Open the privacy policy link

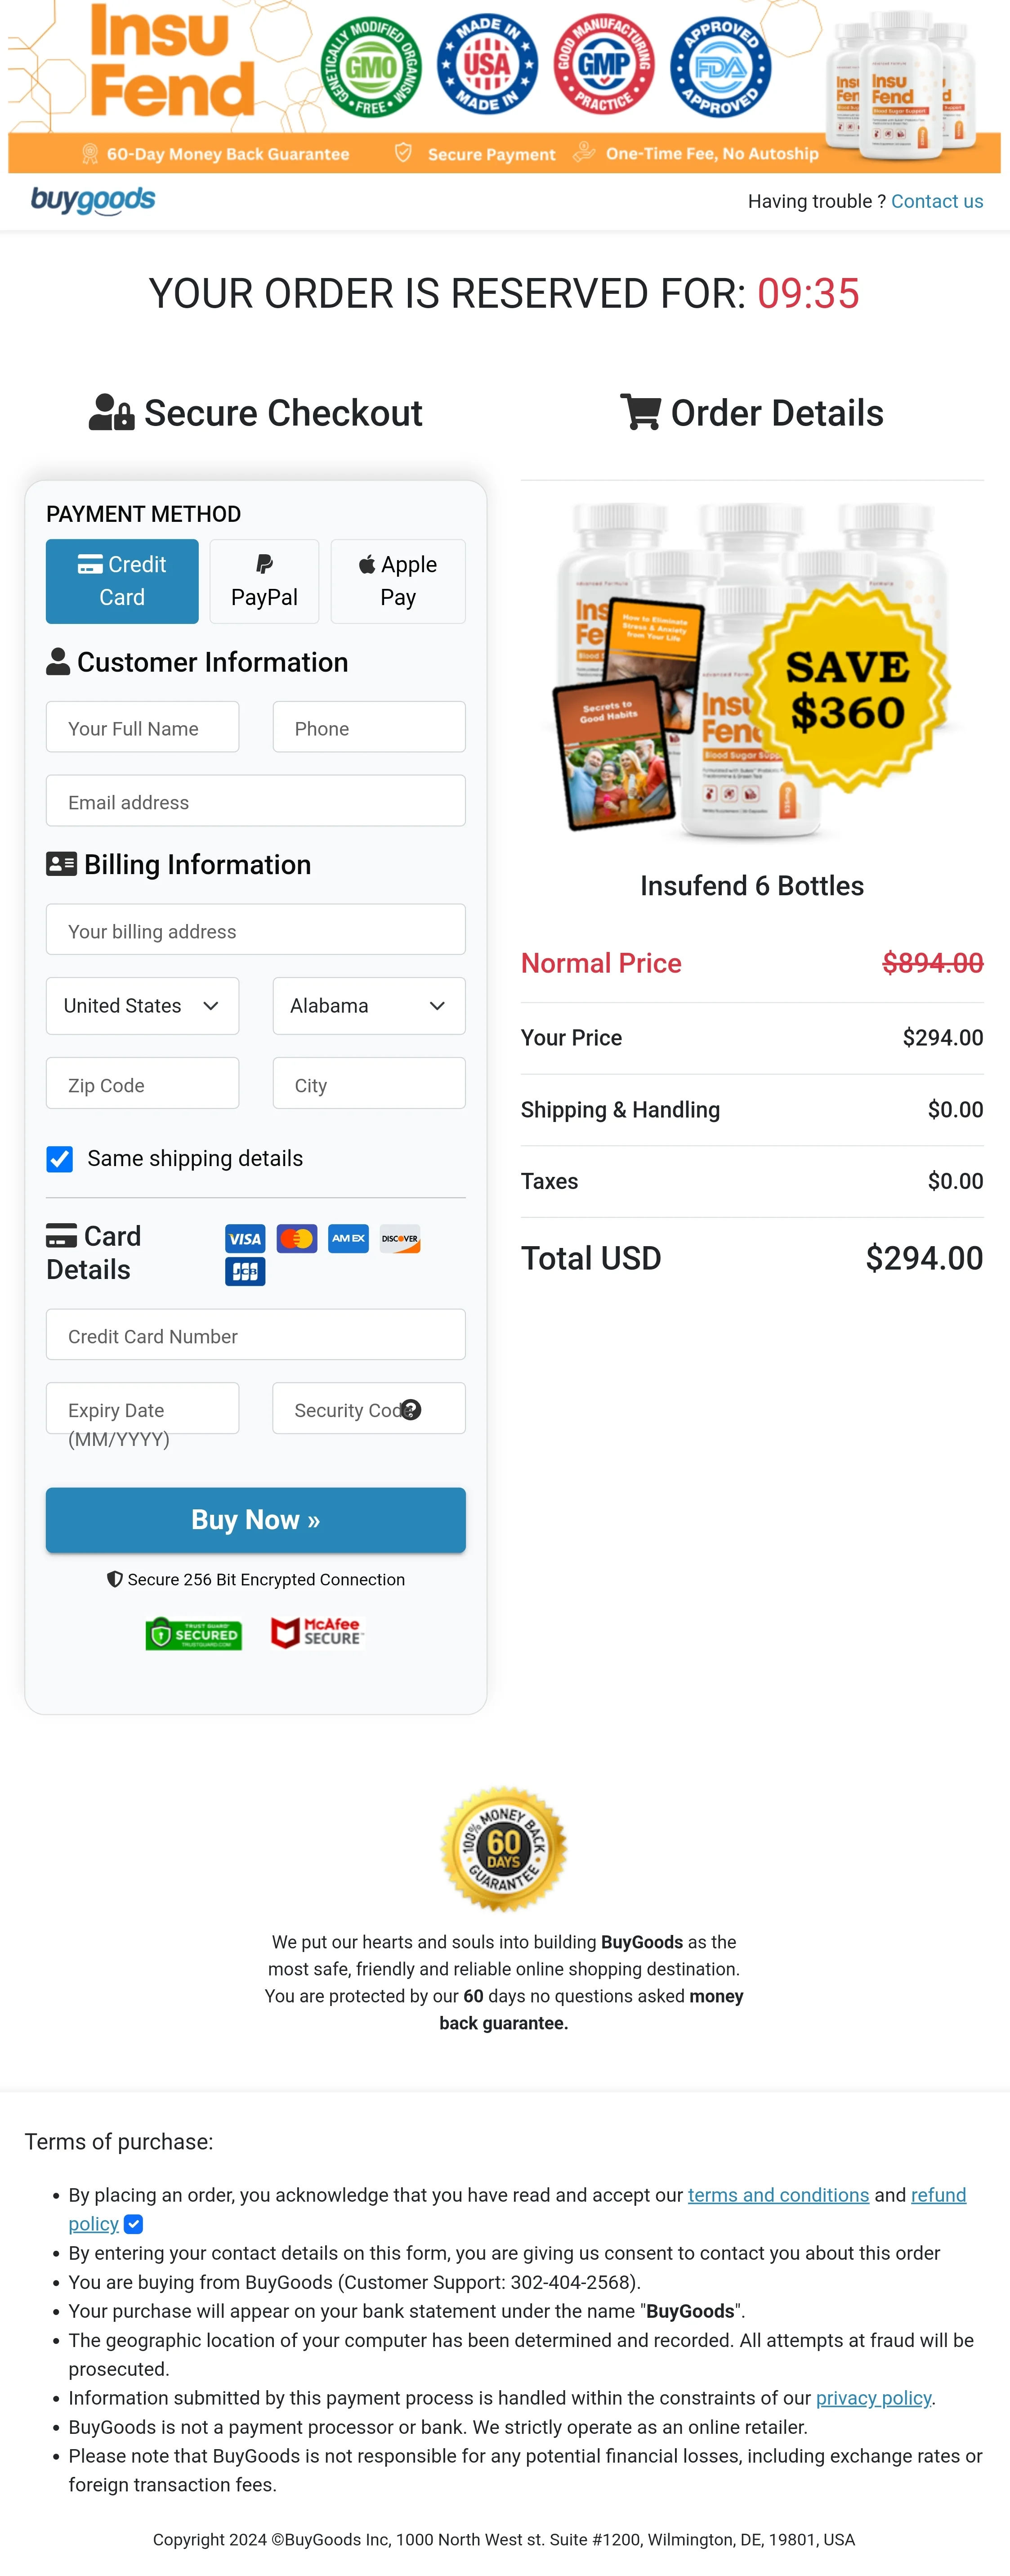point(873,2397)
